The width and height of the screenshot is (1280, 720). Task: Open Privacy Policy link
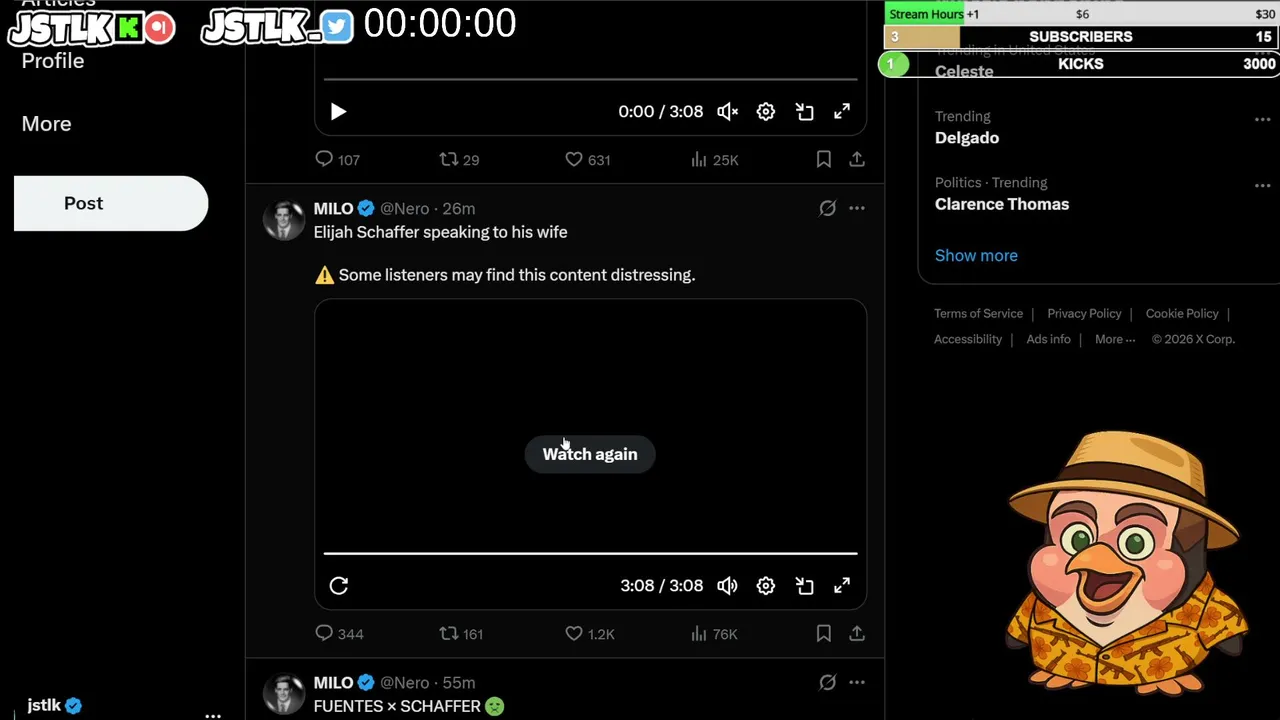(1084, 313)
